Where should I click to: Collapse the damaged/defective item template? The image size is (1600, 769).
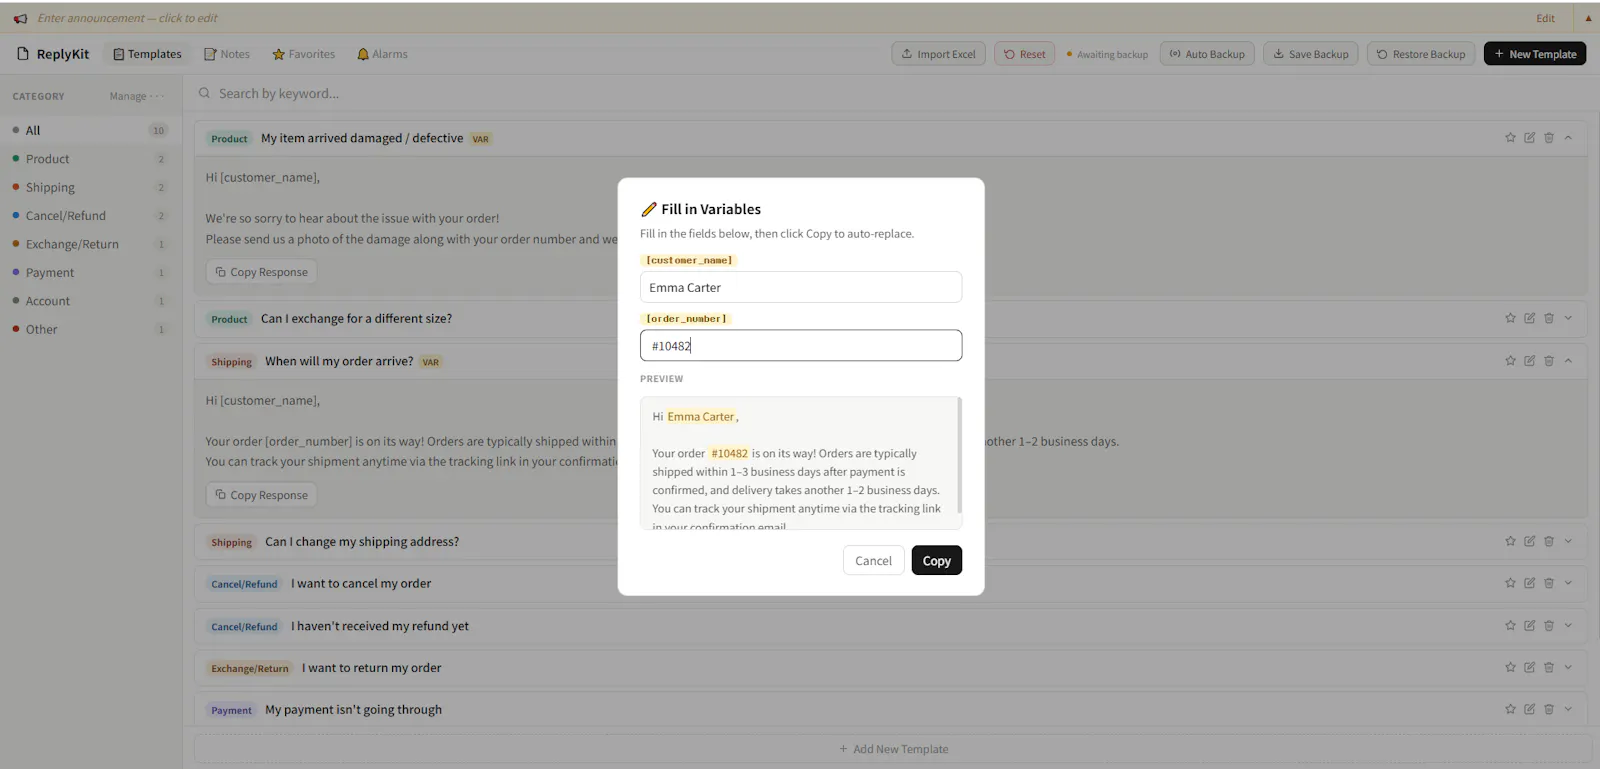pos(1568,138)
